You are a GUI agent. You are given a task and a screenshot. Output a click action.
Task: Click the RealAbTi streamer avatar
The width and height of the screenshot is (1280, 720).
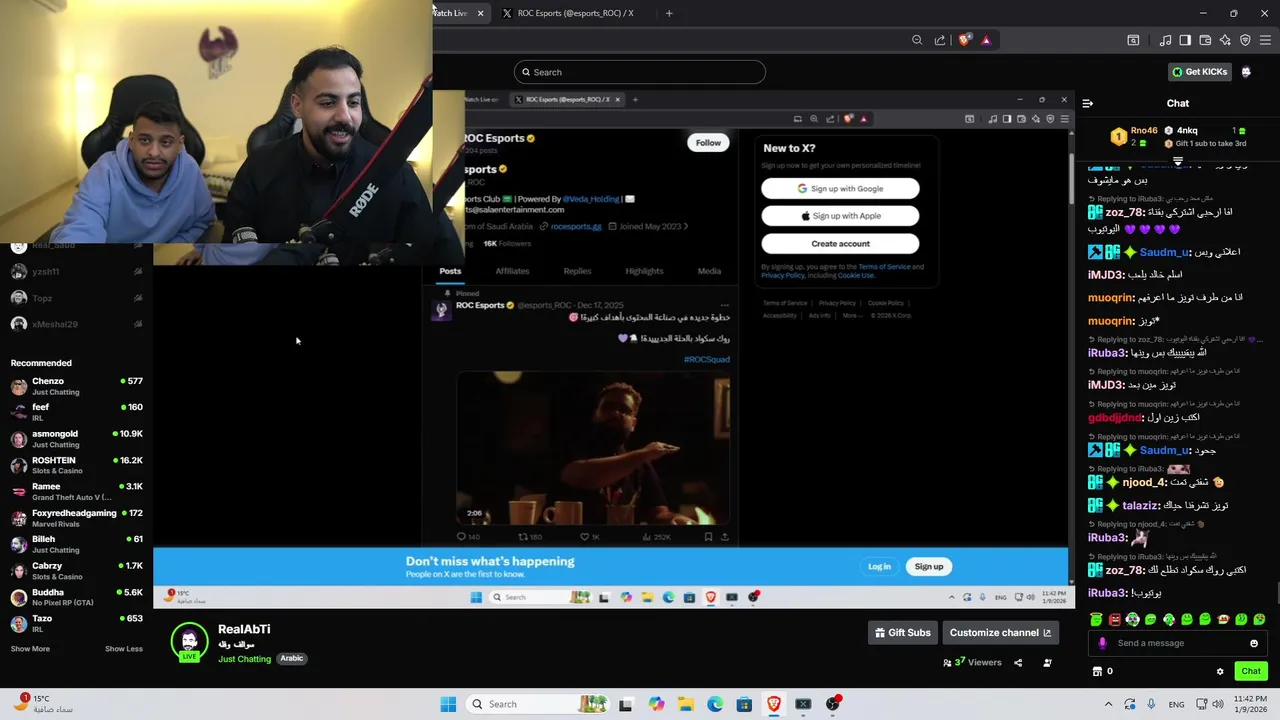click(x=189, y=642)
